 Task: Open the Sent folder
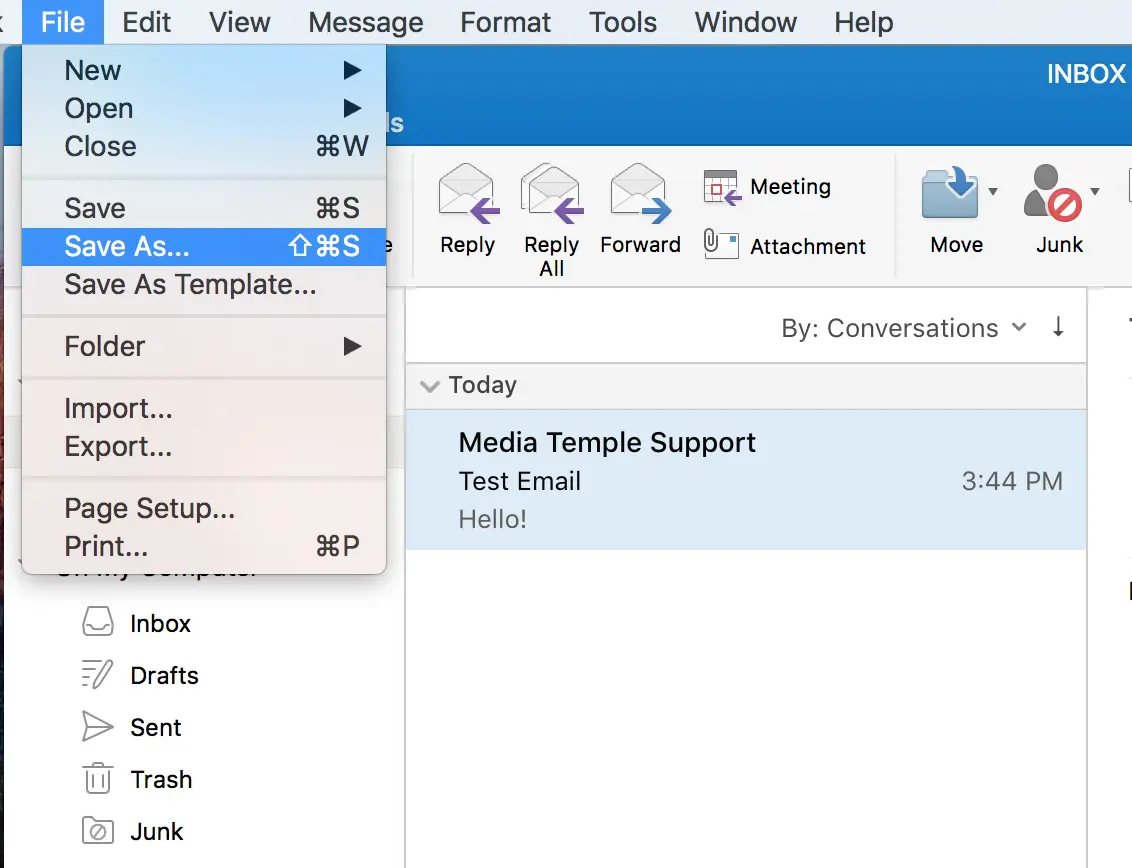(x=155, y=727)
